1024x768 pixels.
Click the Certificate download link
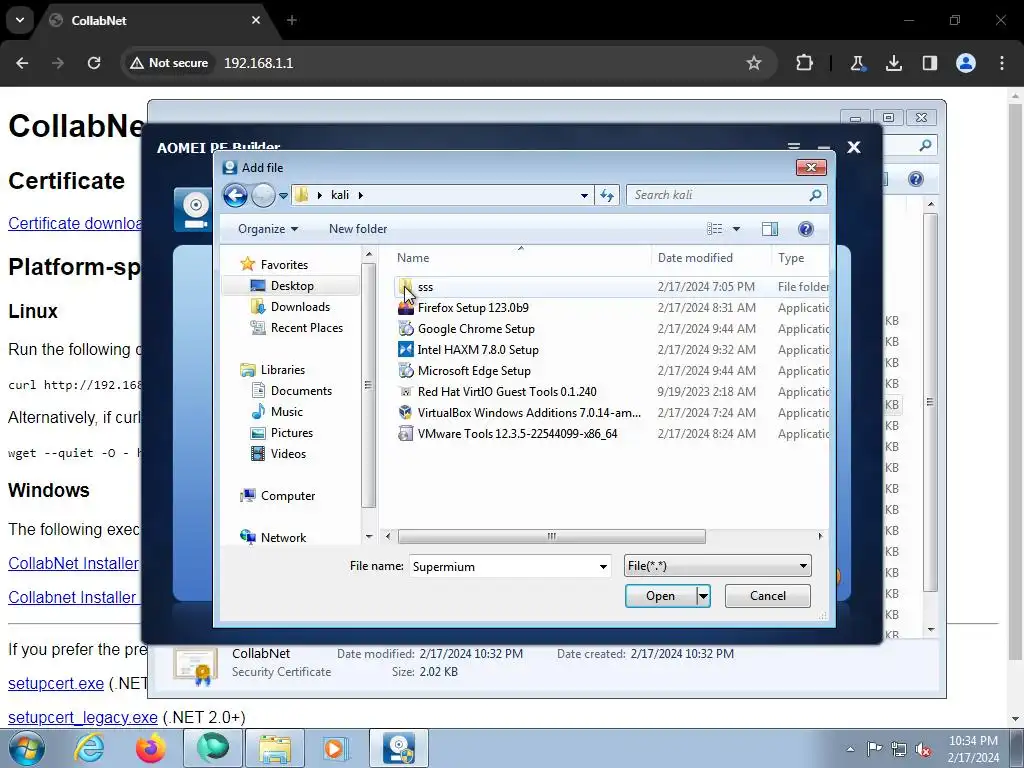[x=75, y=223]
